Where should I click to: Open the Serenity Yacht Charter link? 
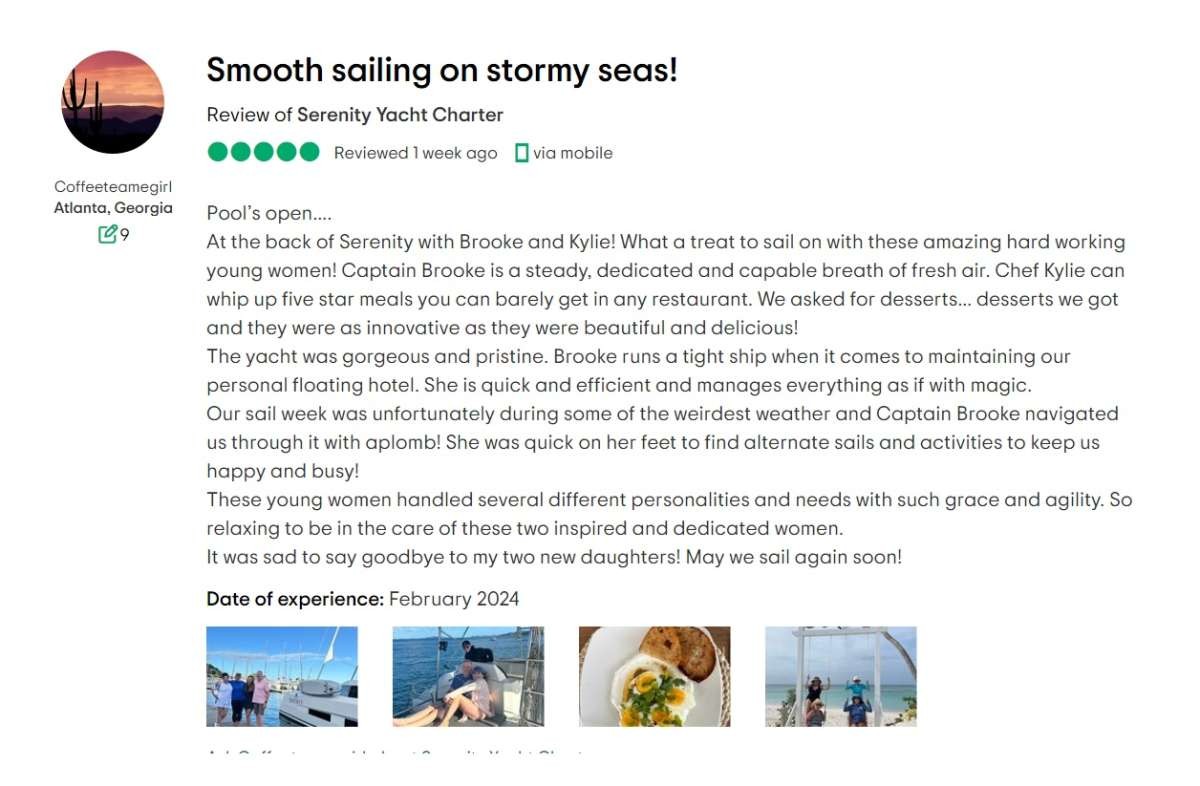400,115
